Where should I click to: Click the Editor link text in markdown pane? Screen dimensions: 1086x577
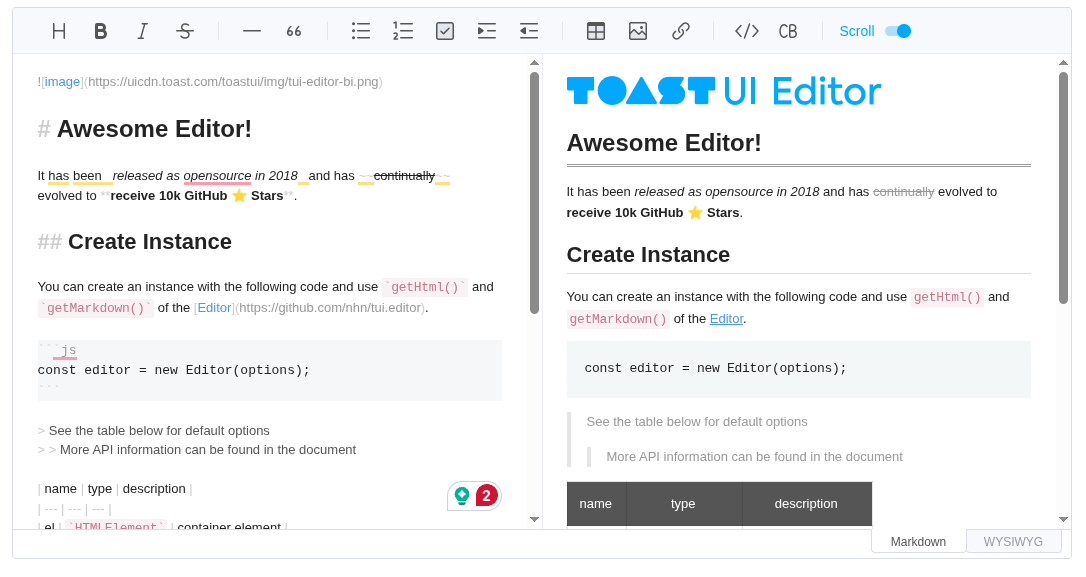[214, 308]
